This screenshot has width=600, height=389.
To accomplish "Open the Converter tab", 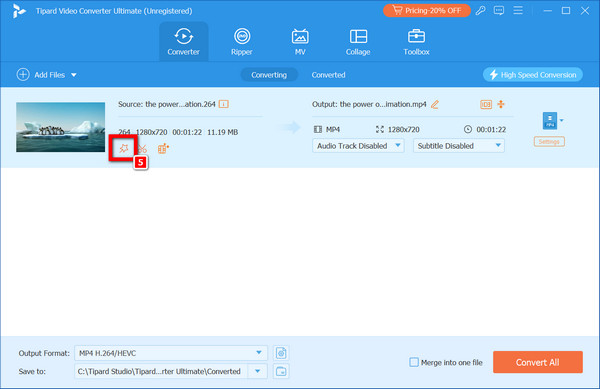I will tap(184, 41).
